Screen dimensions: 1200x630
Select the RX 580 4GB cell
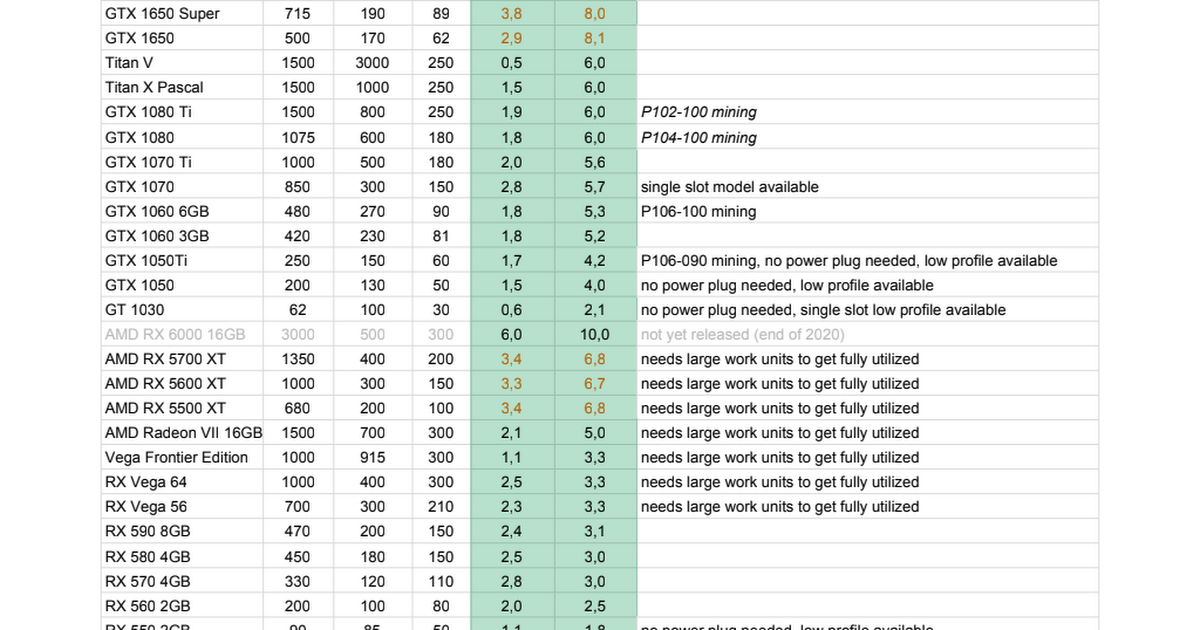point(182,556)
